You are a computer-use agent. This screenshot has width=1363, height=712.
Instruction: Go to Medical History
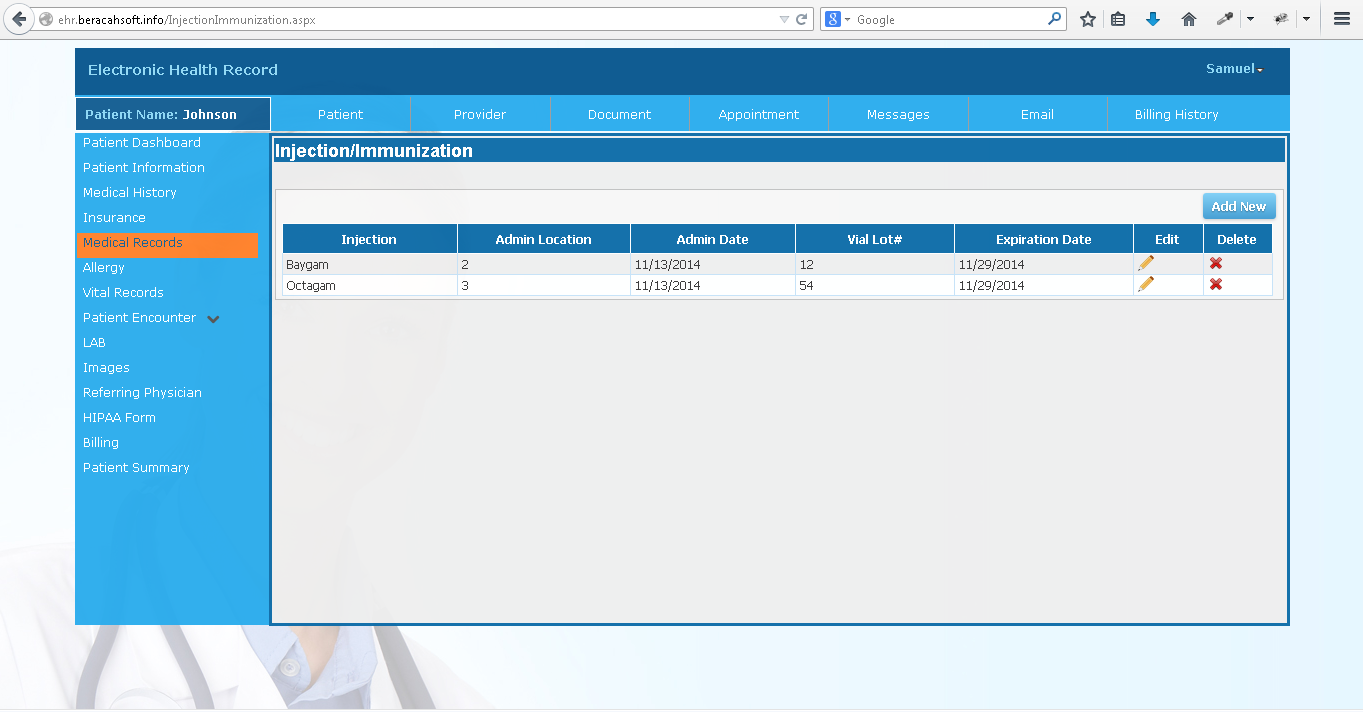(130, 193)
